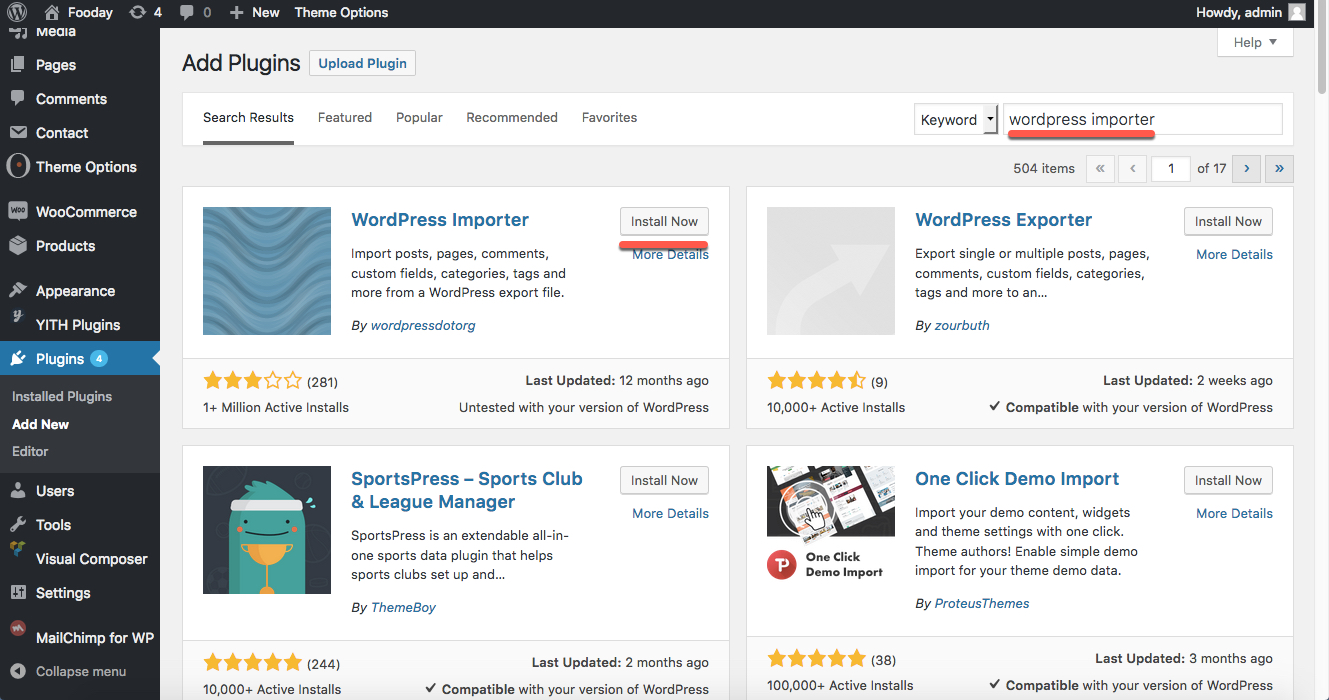Open Theme Options in admin bar
Viewport: 1329px width, 700px height.
[341, 12]
